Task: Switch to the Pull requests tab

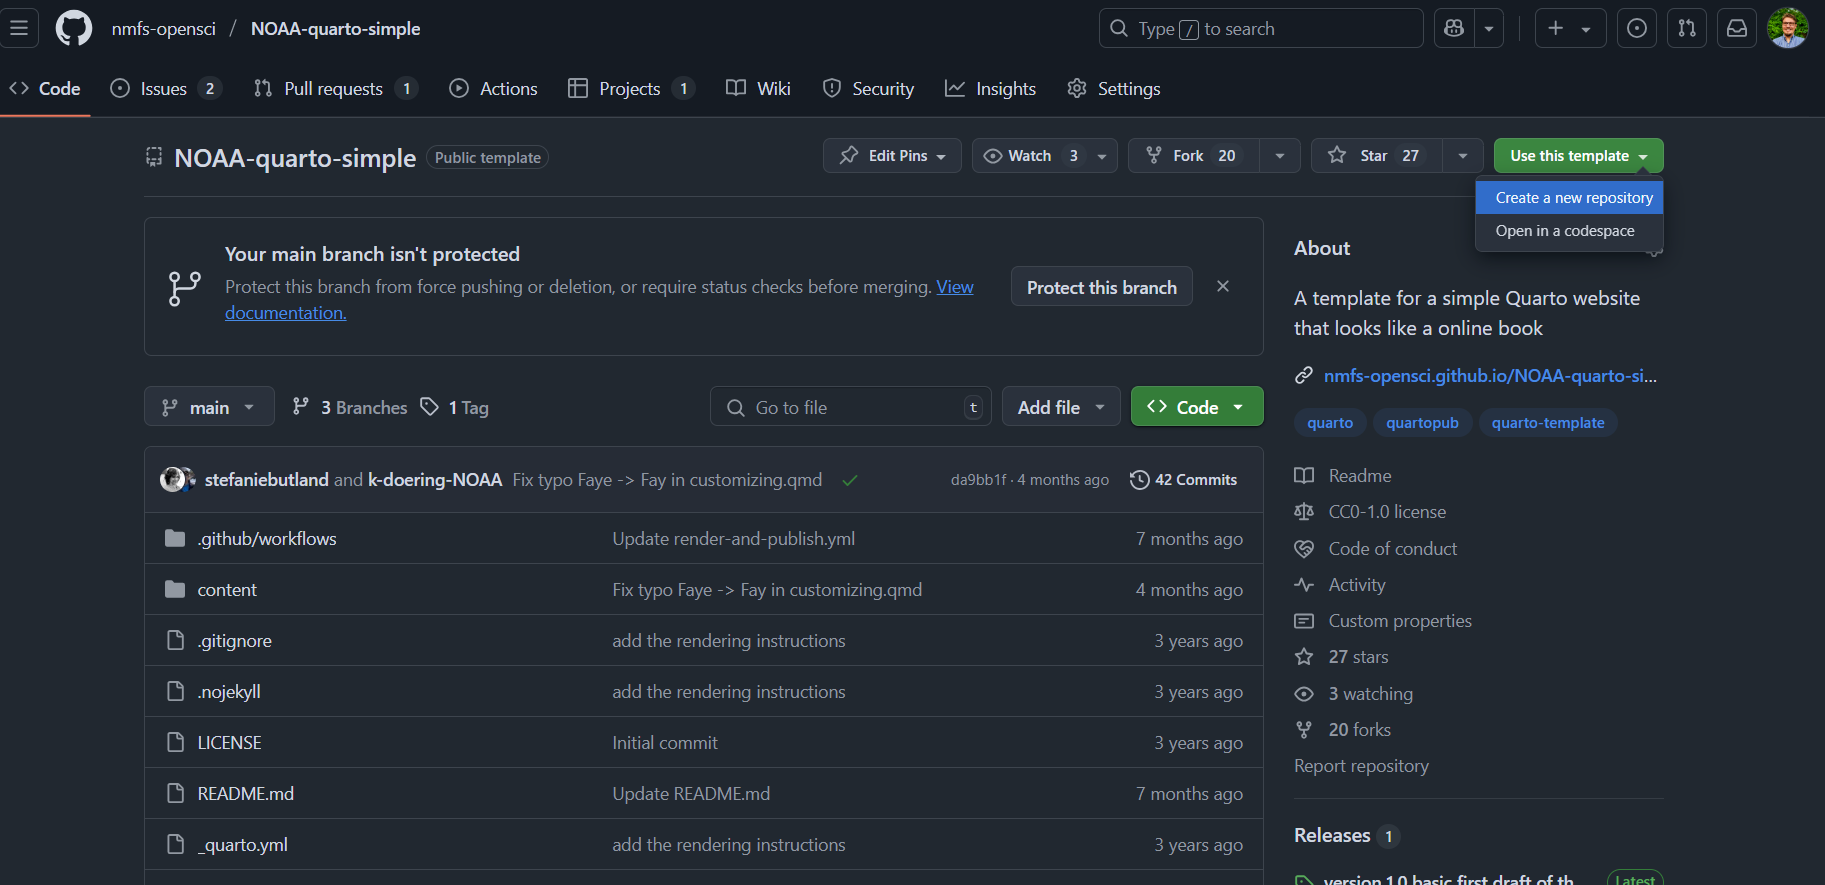Action: pyautogui.click(x=334, y=88)
